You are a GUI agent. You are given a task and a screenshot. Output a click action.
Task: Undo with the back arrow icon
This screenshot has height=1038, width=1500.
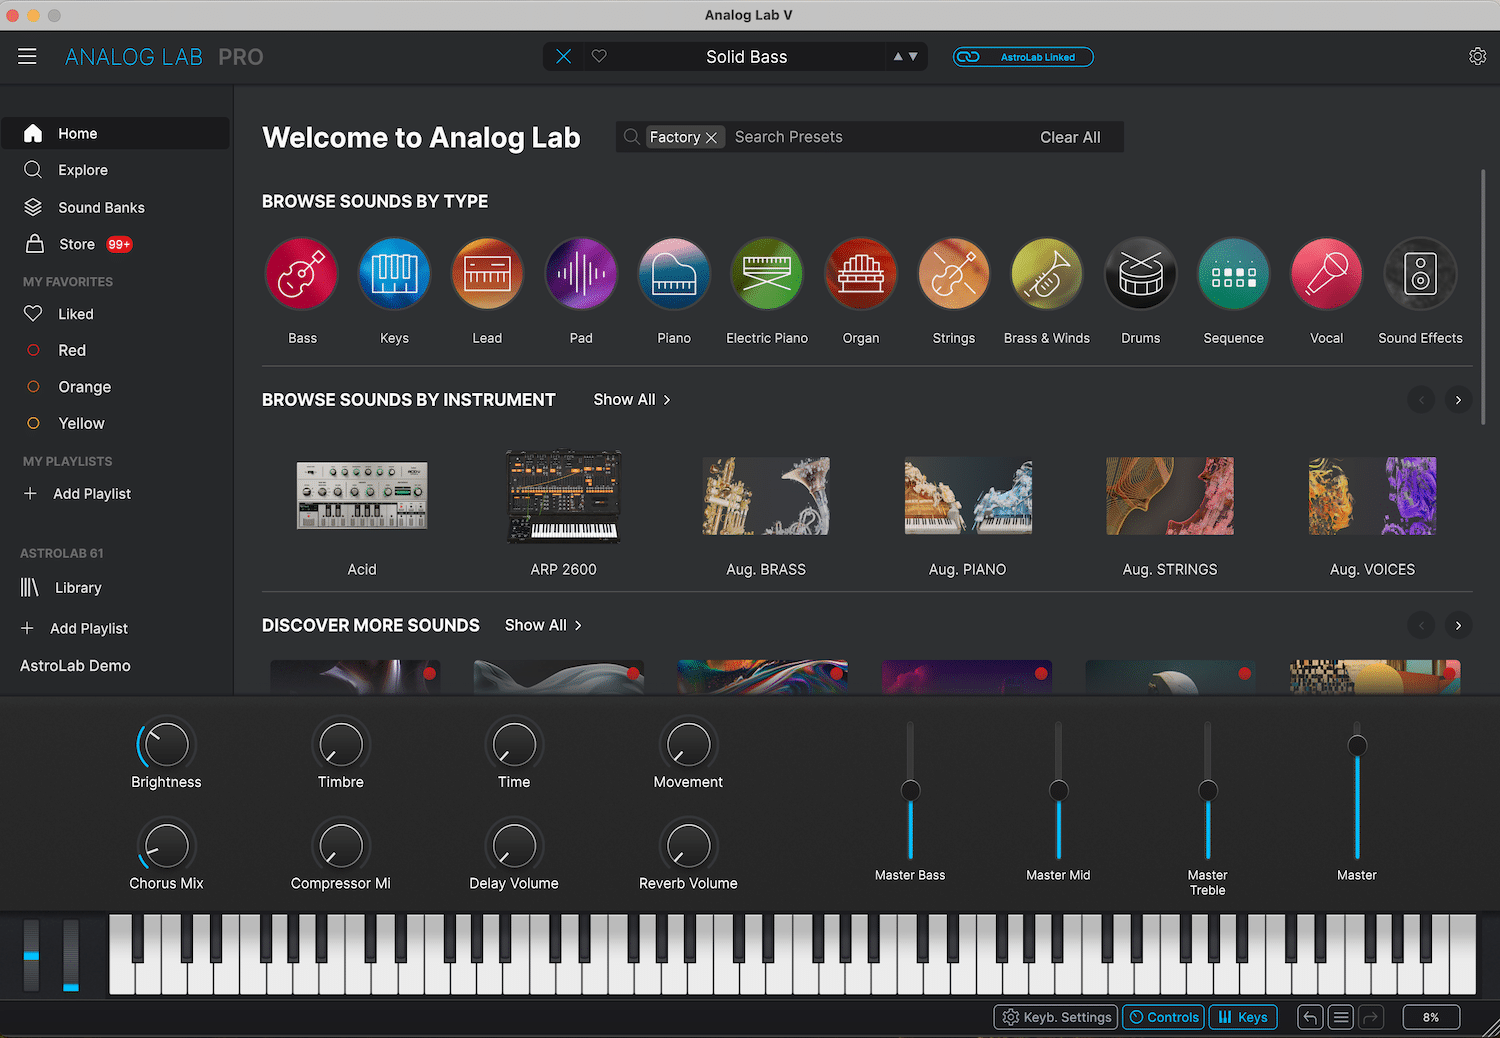[x=1310, y=1017]
